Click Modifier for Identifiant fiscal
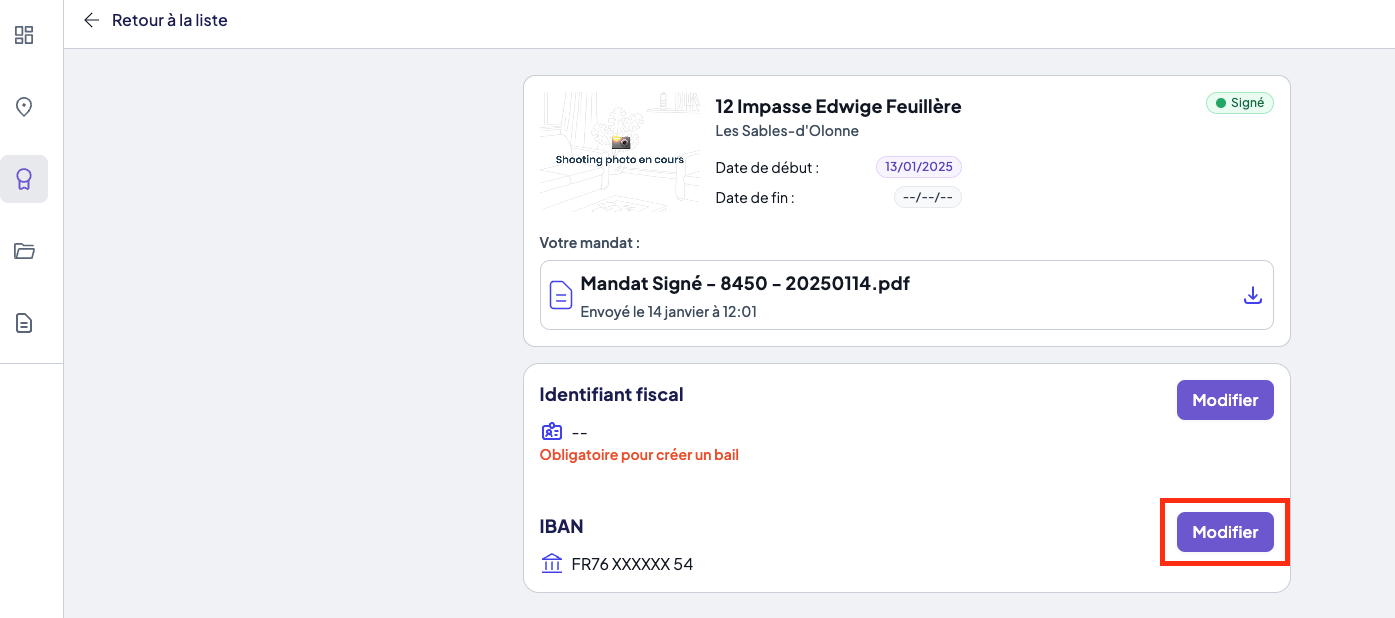Viewport: 1395px width, 618px height. 1225,400
